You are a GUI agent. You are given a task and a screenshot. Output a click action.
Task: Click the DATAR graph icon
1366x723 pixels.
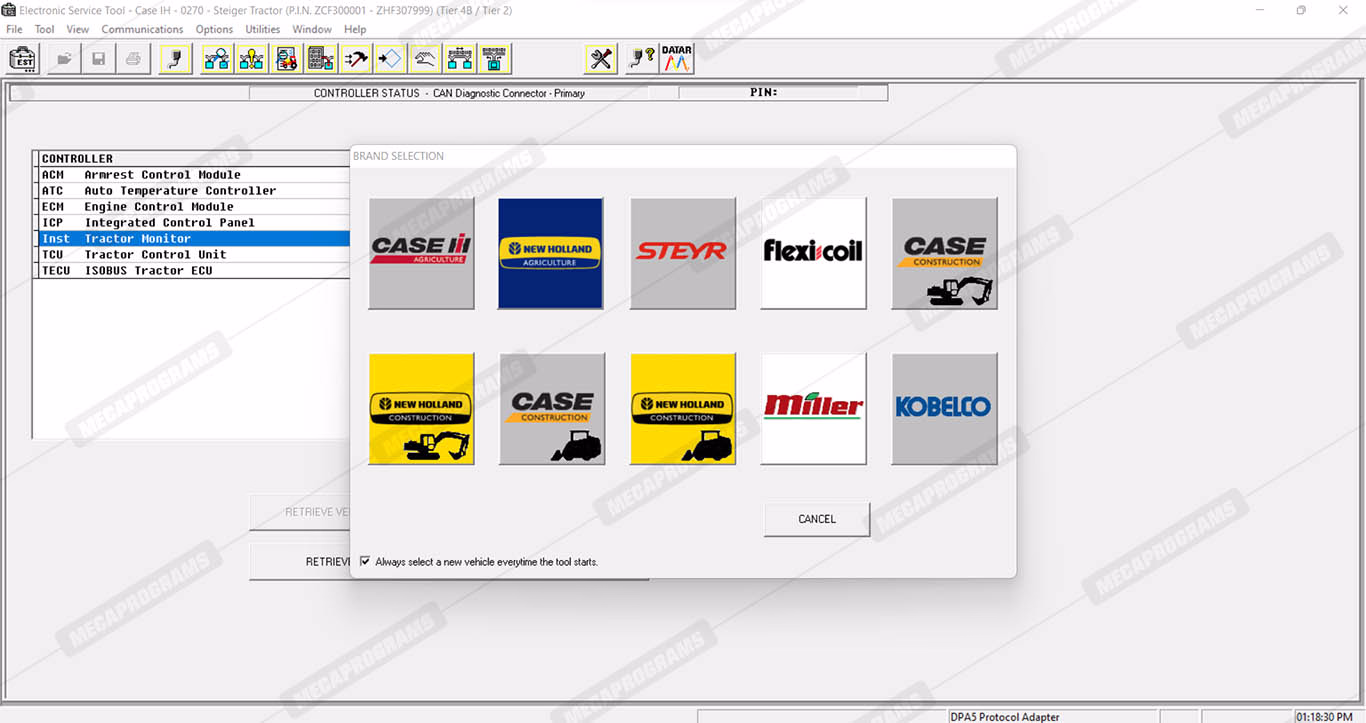[x=677, y=59]
